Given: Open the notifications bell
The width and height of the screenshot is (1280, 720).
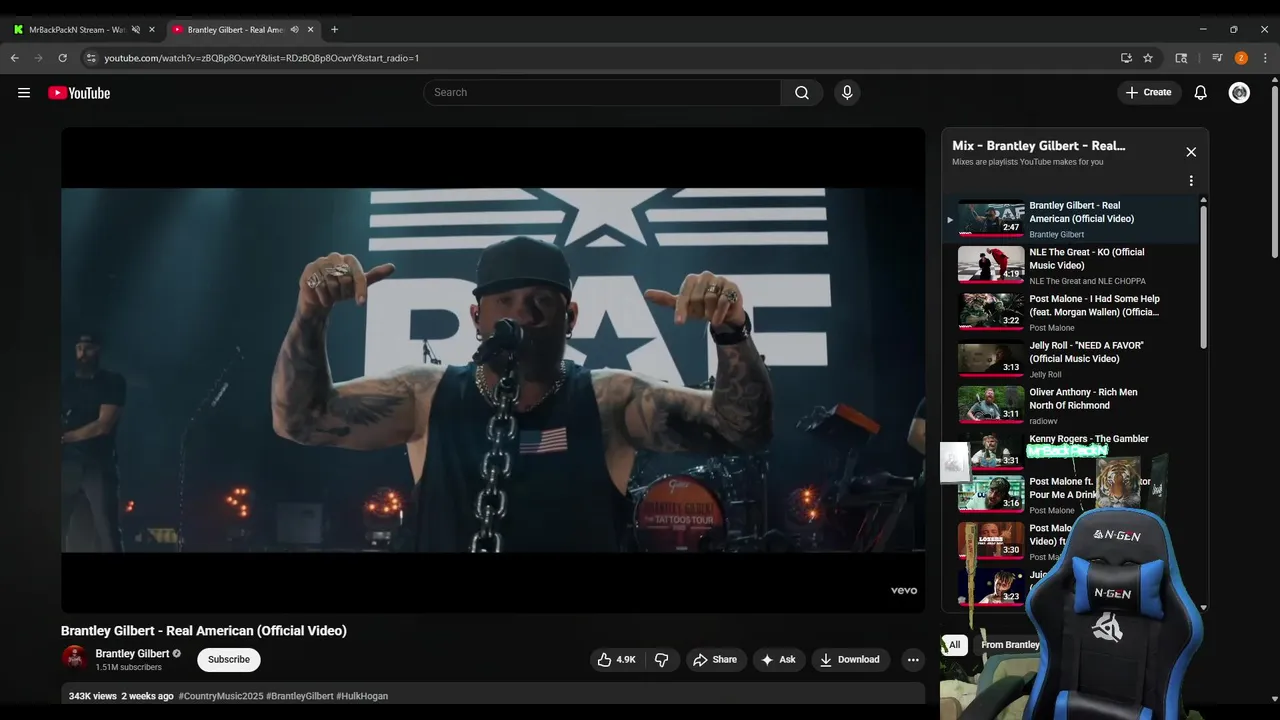Looking at the screenshot, I should (1201, 93).
